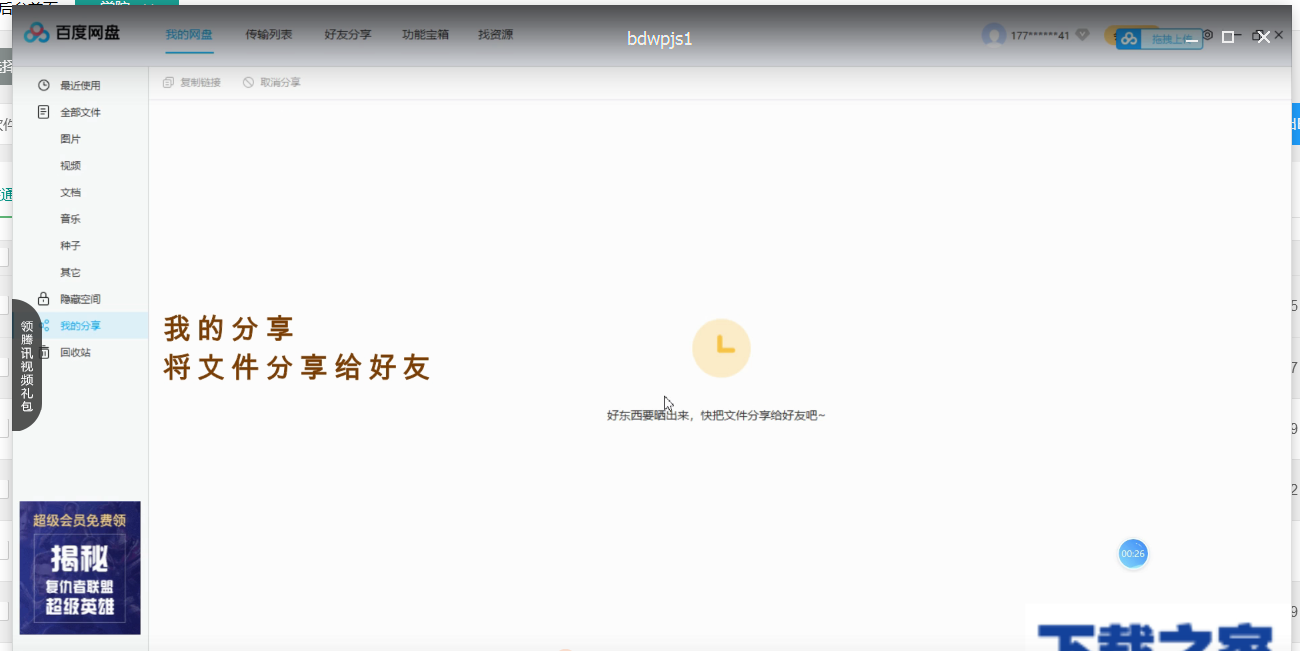Image resolution: width=1300 pixels, height=651 pixels.
Task: Open the 超级会员免费领 promo banner
Action: (80, 569)
